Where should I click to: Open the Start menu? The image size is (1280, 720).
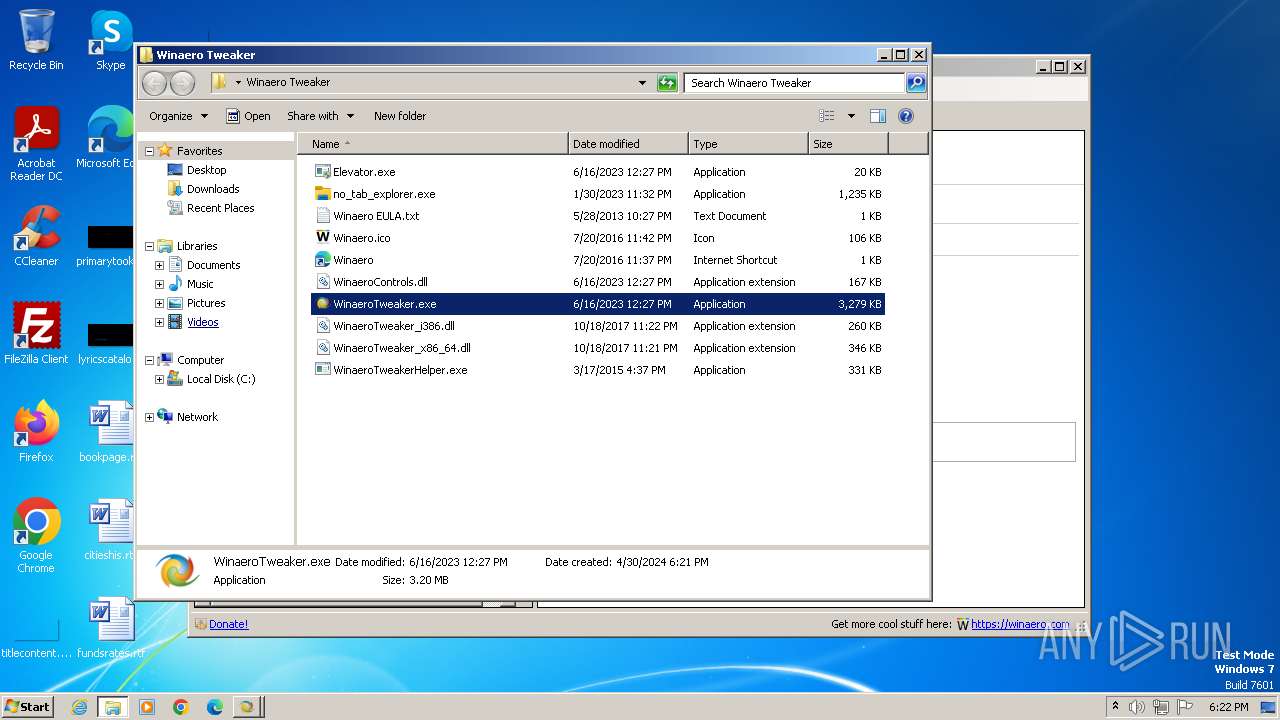click(x=27, y=707)
